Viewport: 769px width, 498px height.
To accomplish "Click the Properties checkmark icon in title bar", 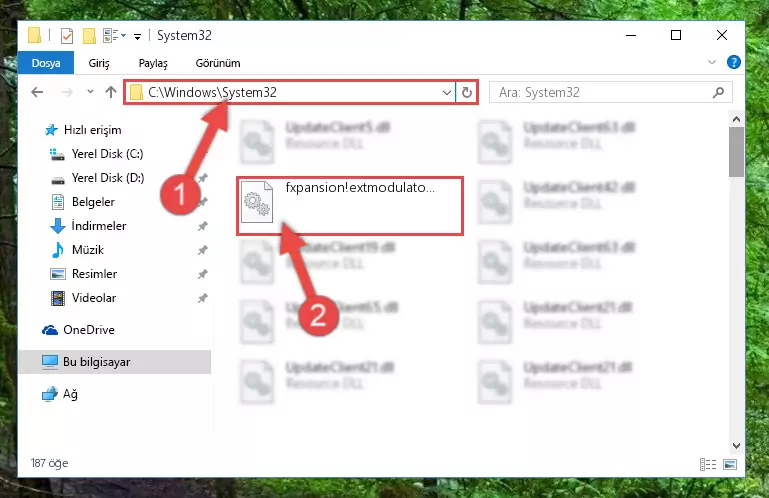I will coord(67,36).
